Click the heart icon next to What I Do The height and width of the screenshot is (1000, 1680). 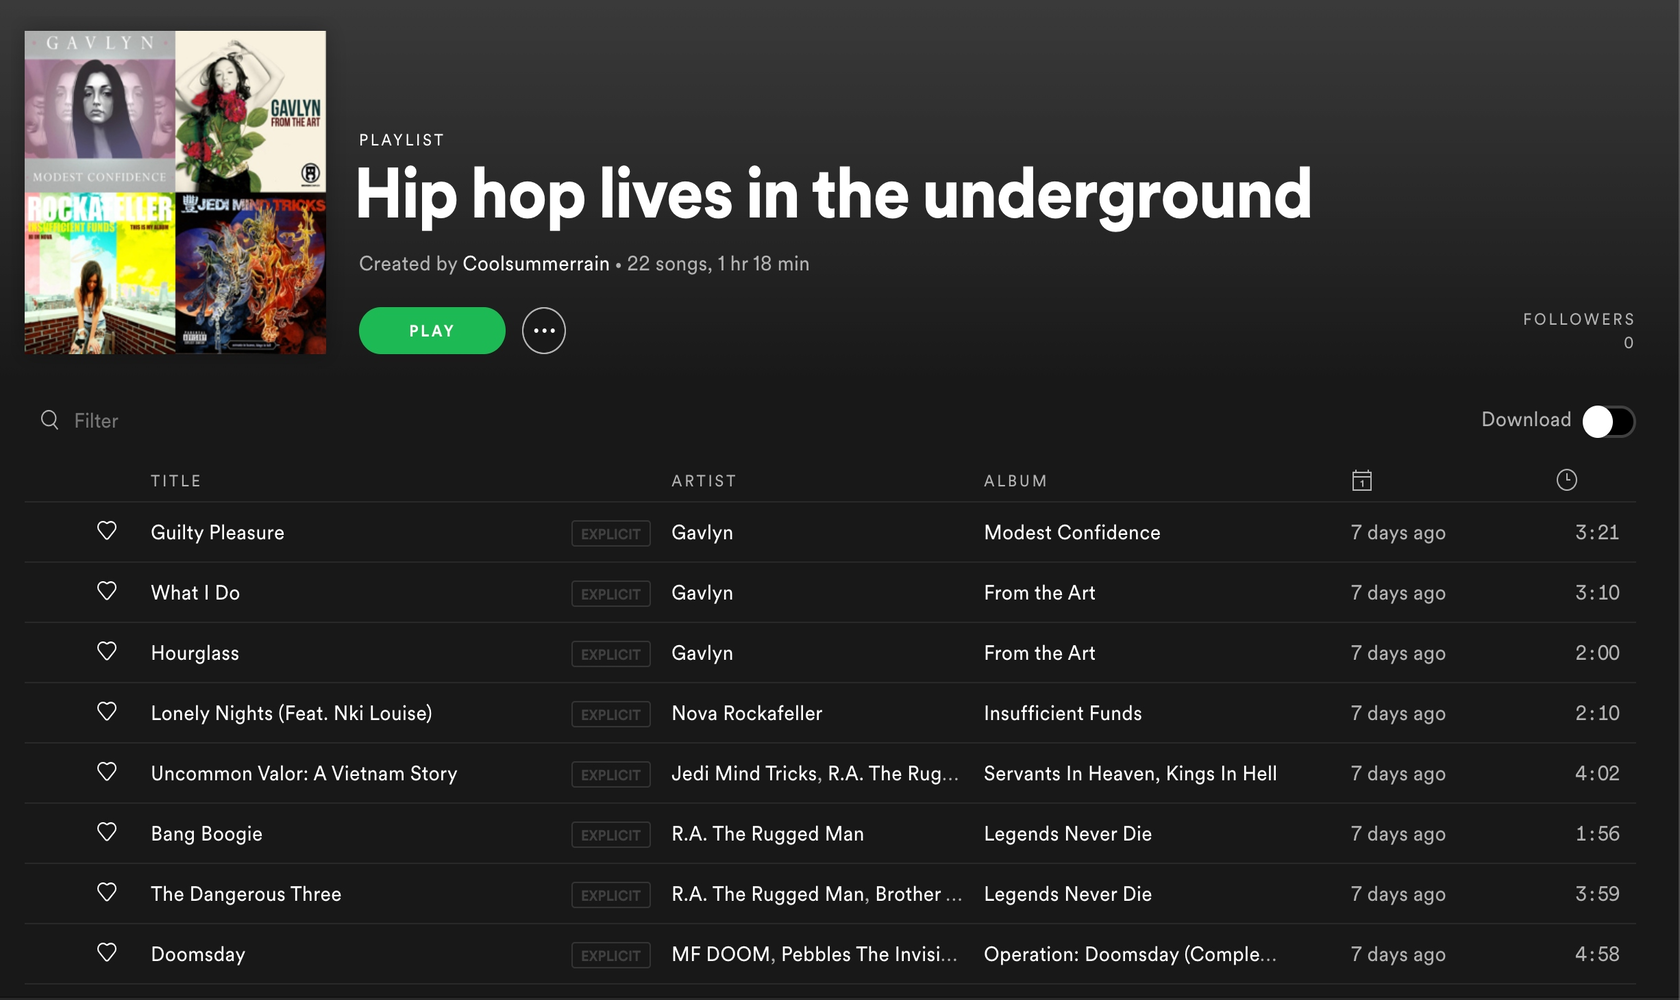pos(107,591)
